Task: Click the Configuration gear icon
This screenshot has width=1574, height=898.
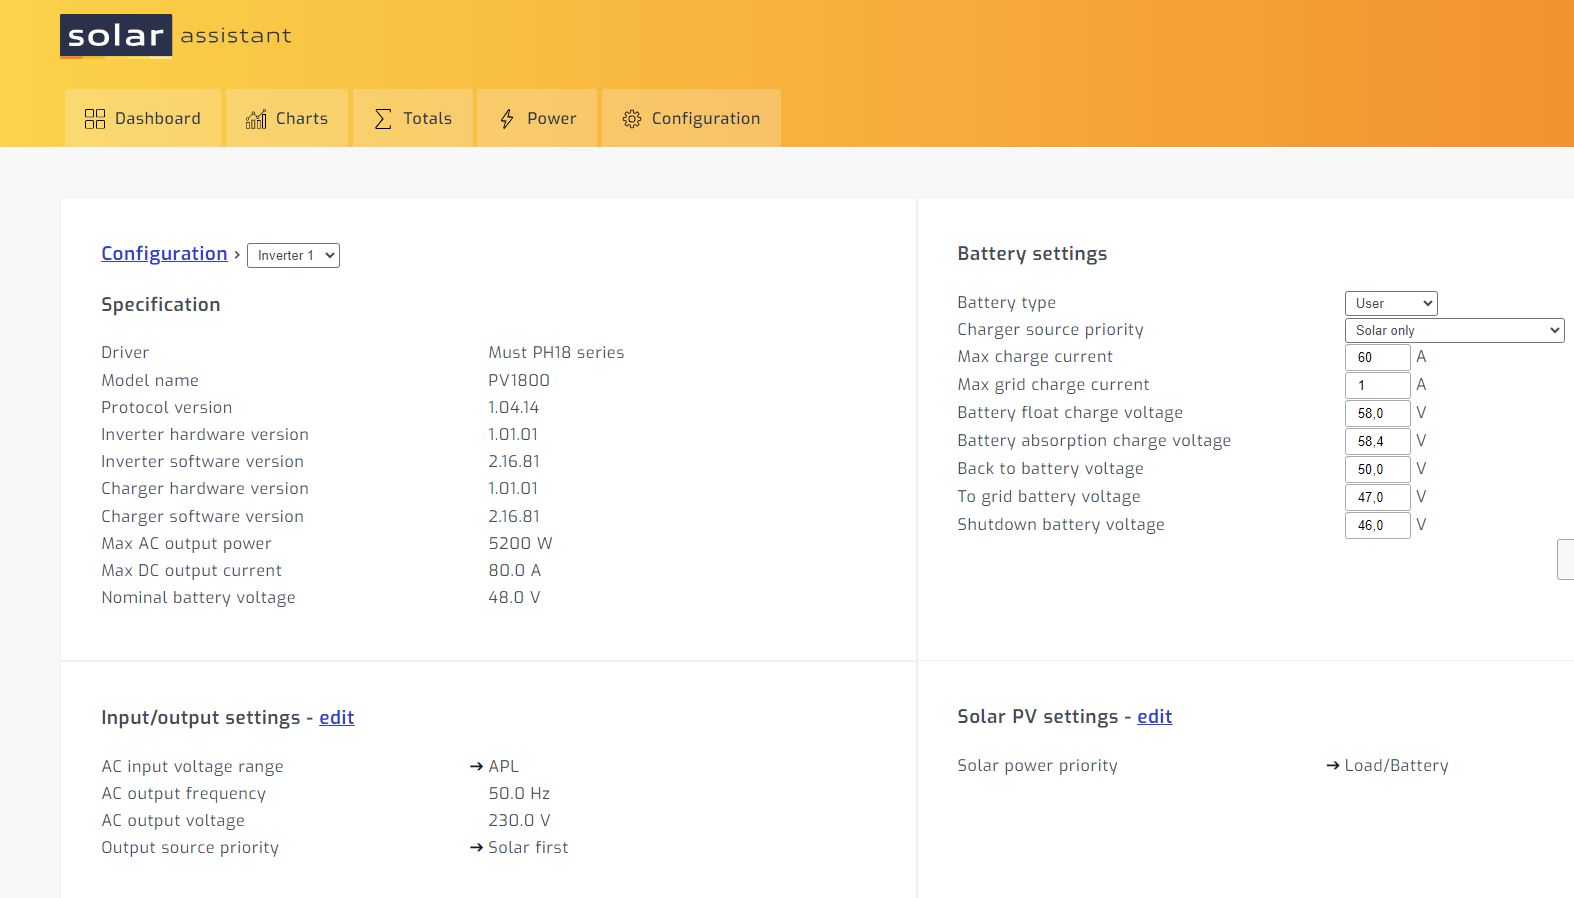Action: click(x=631, y=119)
